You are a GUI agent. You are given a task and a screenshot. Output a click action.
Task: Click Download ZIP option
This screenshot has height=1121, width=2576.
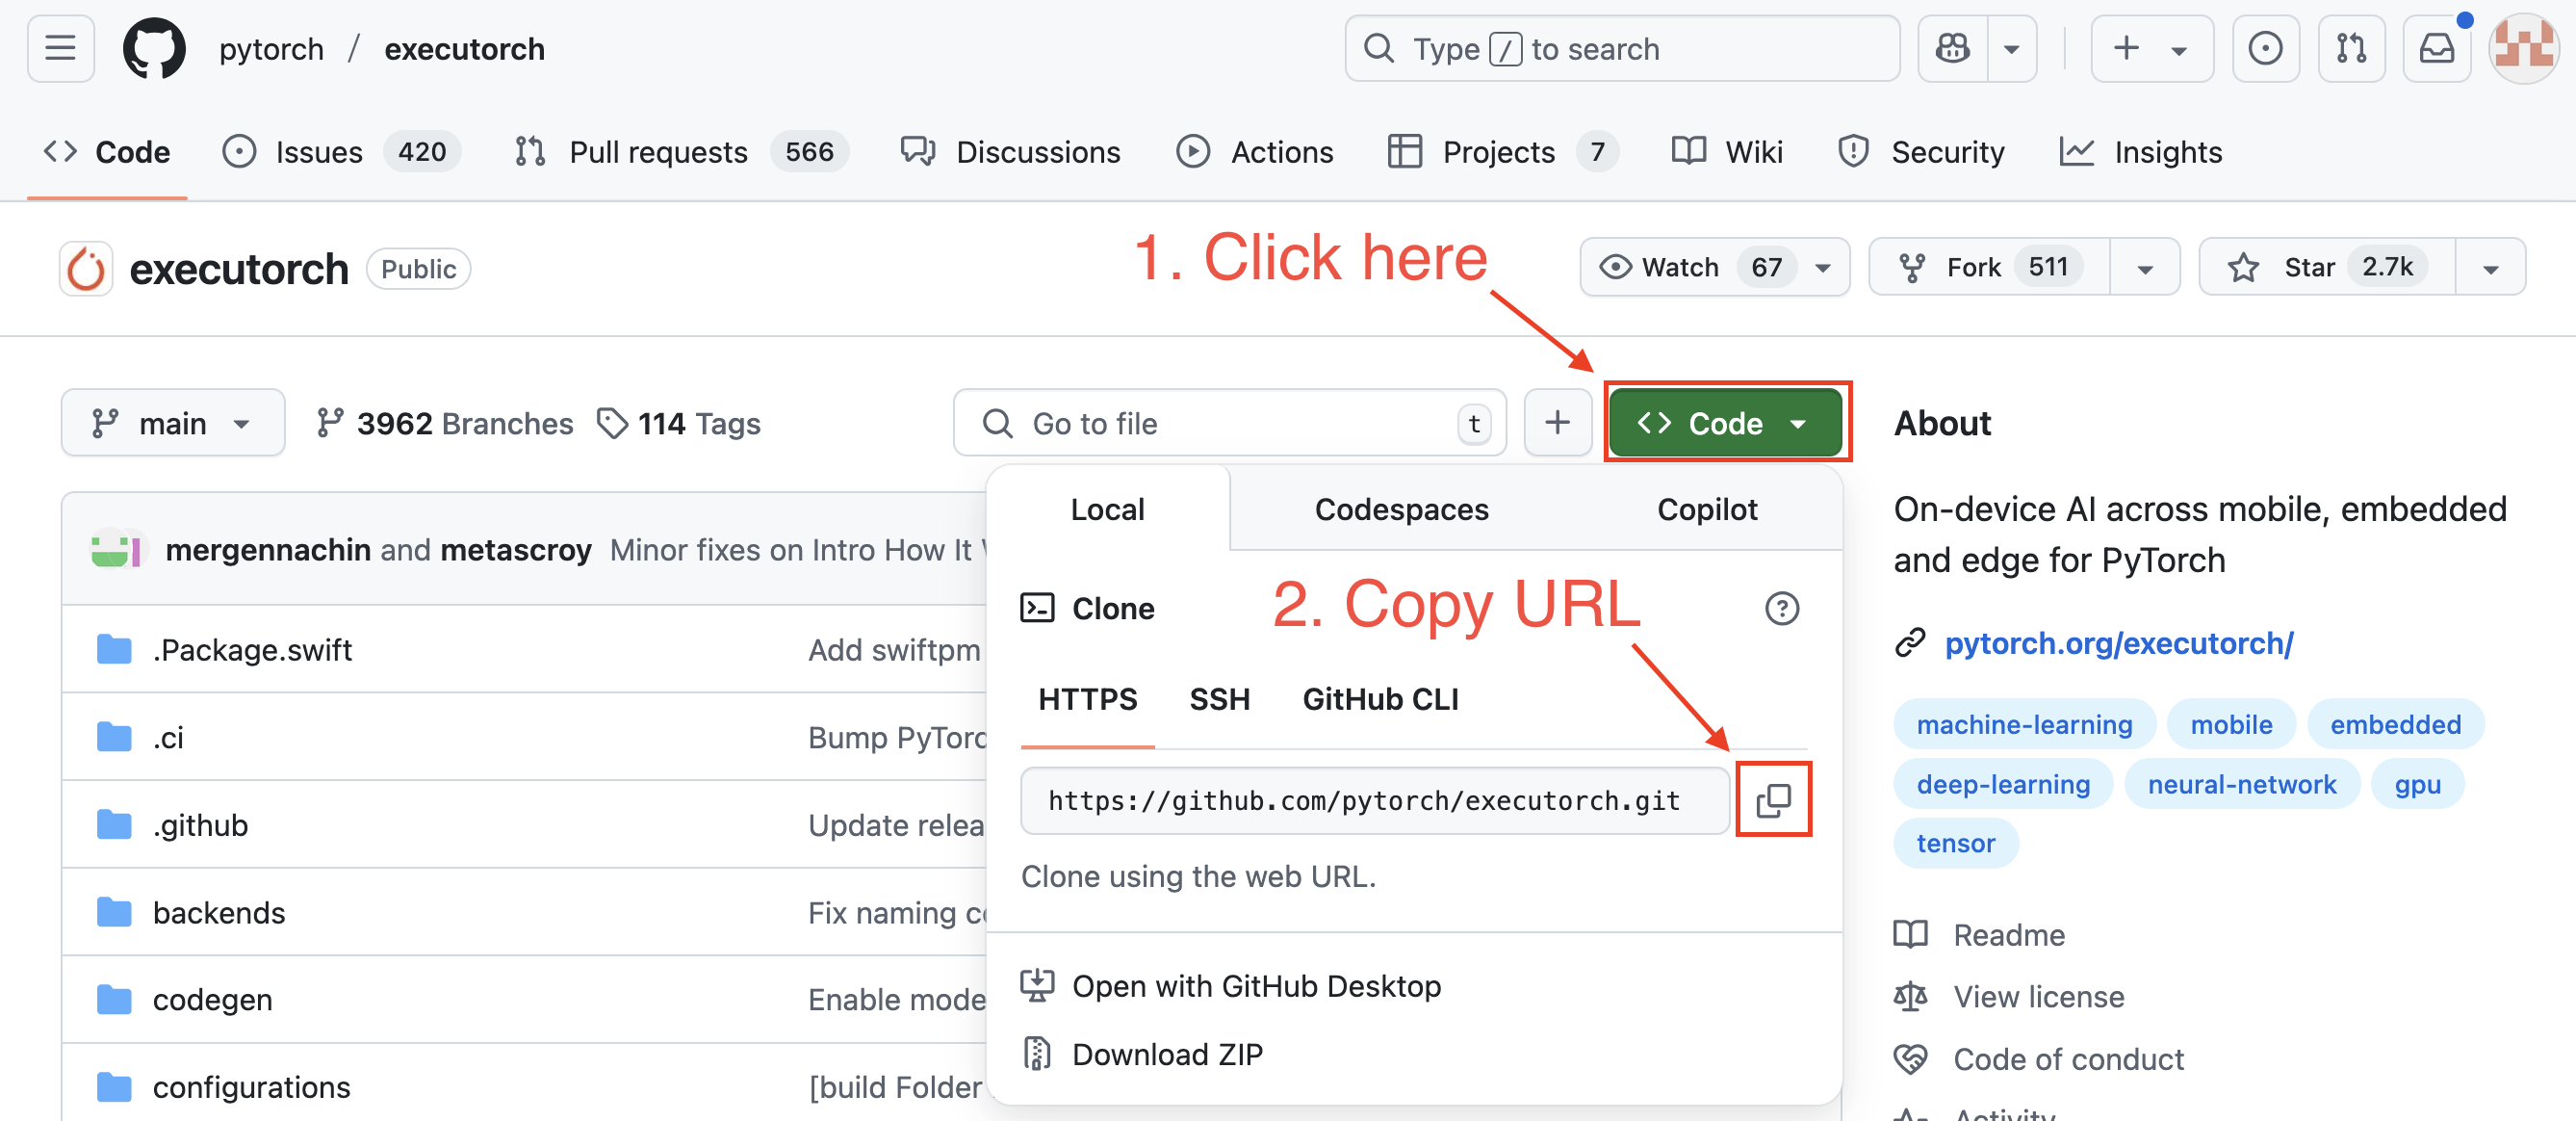pyautogui.click(x=1167, y=1054)
